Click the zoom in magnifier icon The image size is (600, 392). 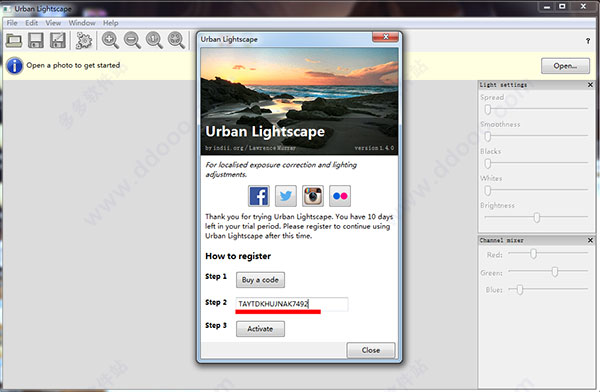pyautogui.click(x=110, y=40)
